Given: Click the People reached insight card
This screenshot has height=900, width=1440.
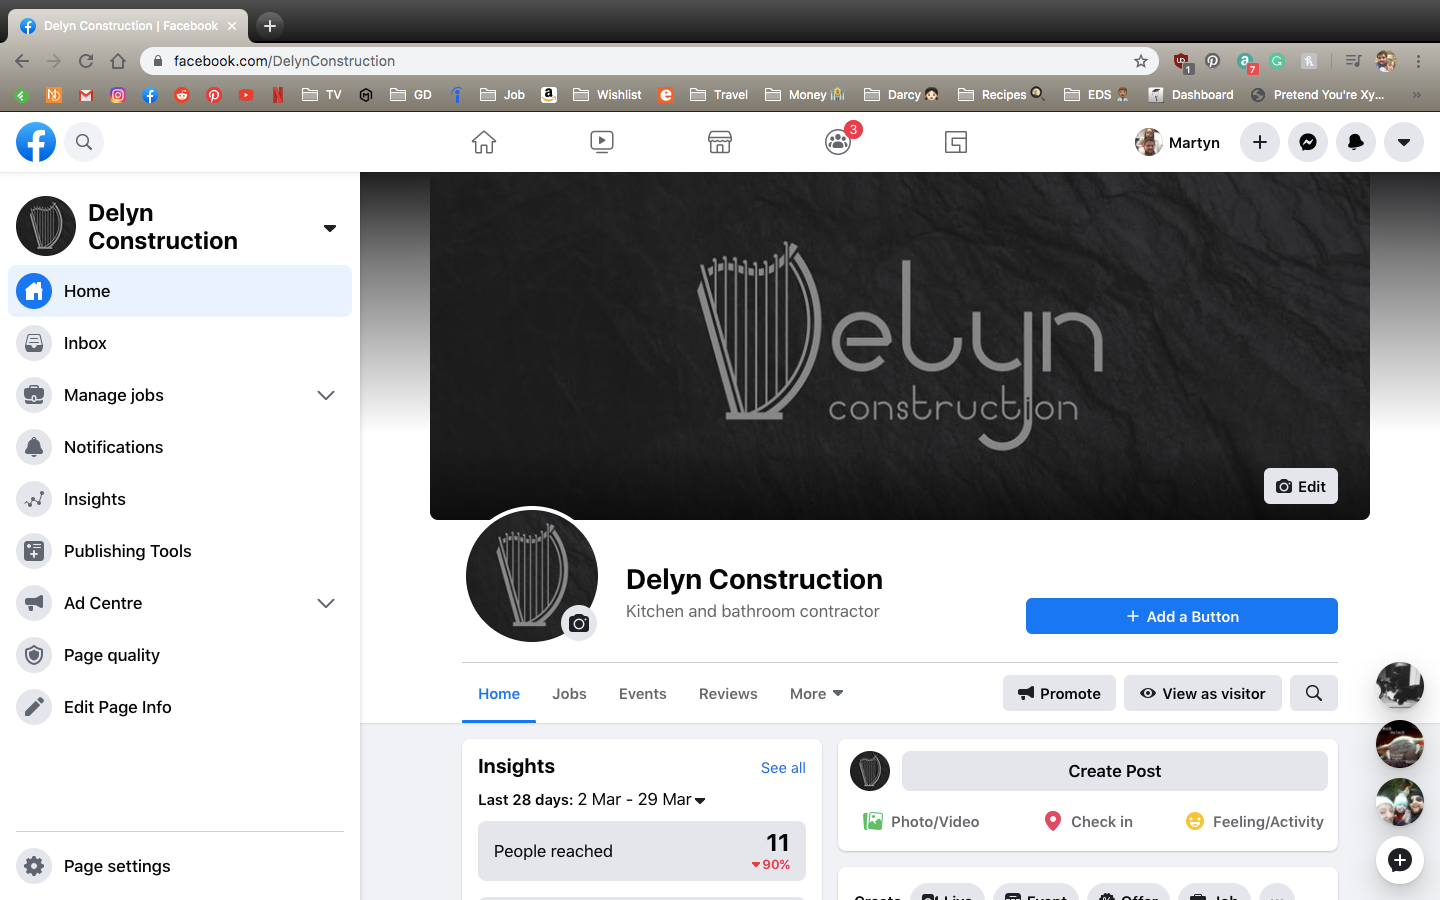Looking at the screenshot, I should [x=642, y=851].
